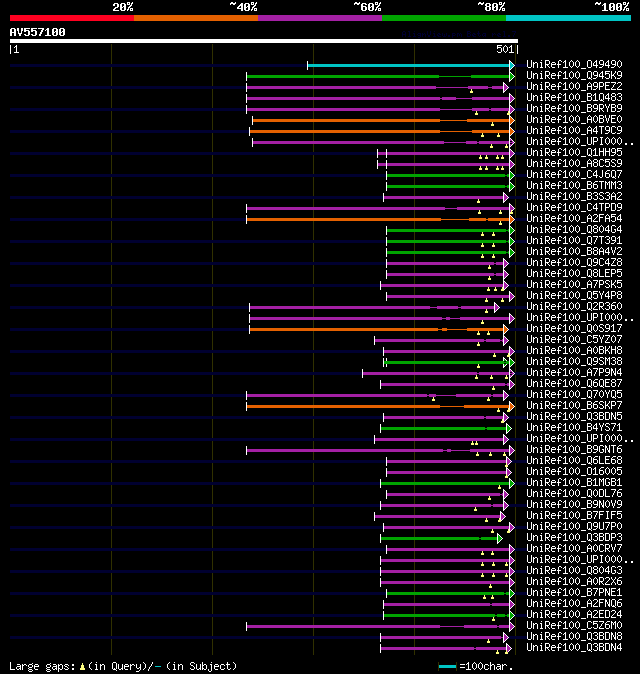
Task: Click the arrowhead ending the B6SKP7 alignment
Action: click(512, 407)
